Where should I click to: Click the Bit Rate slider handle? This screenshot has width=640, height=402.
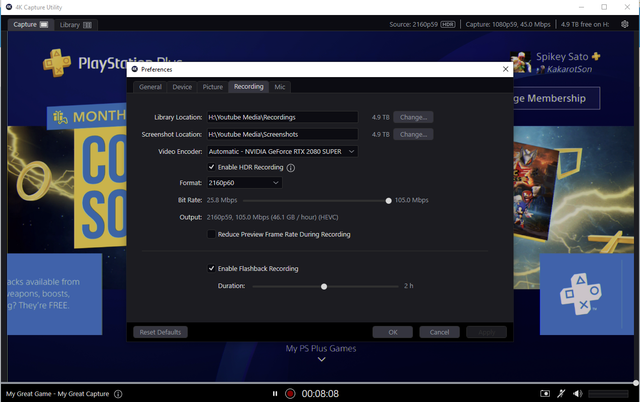pos(388,200)
